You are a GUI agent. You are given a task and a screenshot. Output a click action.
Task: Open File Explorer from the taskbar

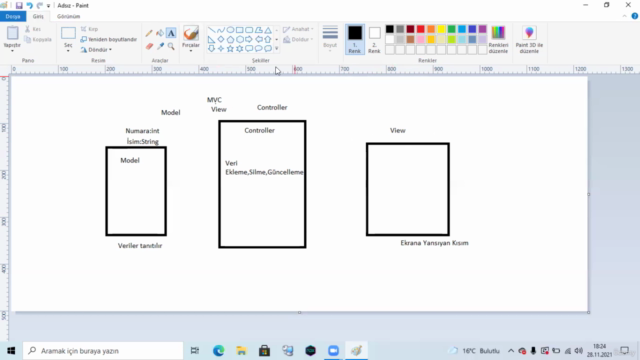tap(241, 351)
